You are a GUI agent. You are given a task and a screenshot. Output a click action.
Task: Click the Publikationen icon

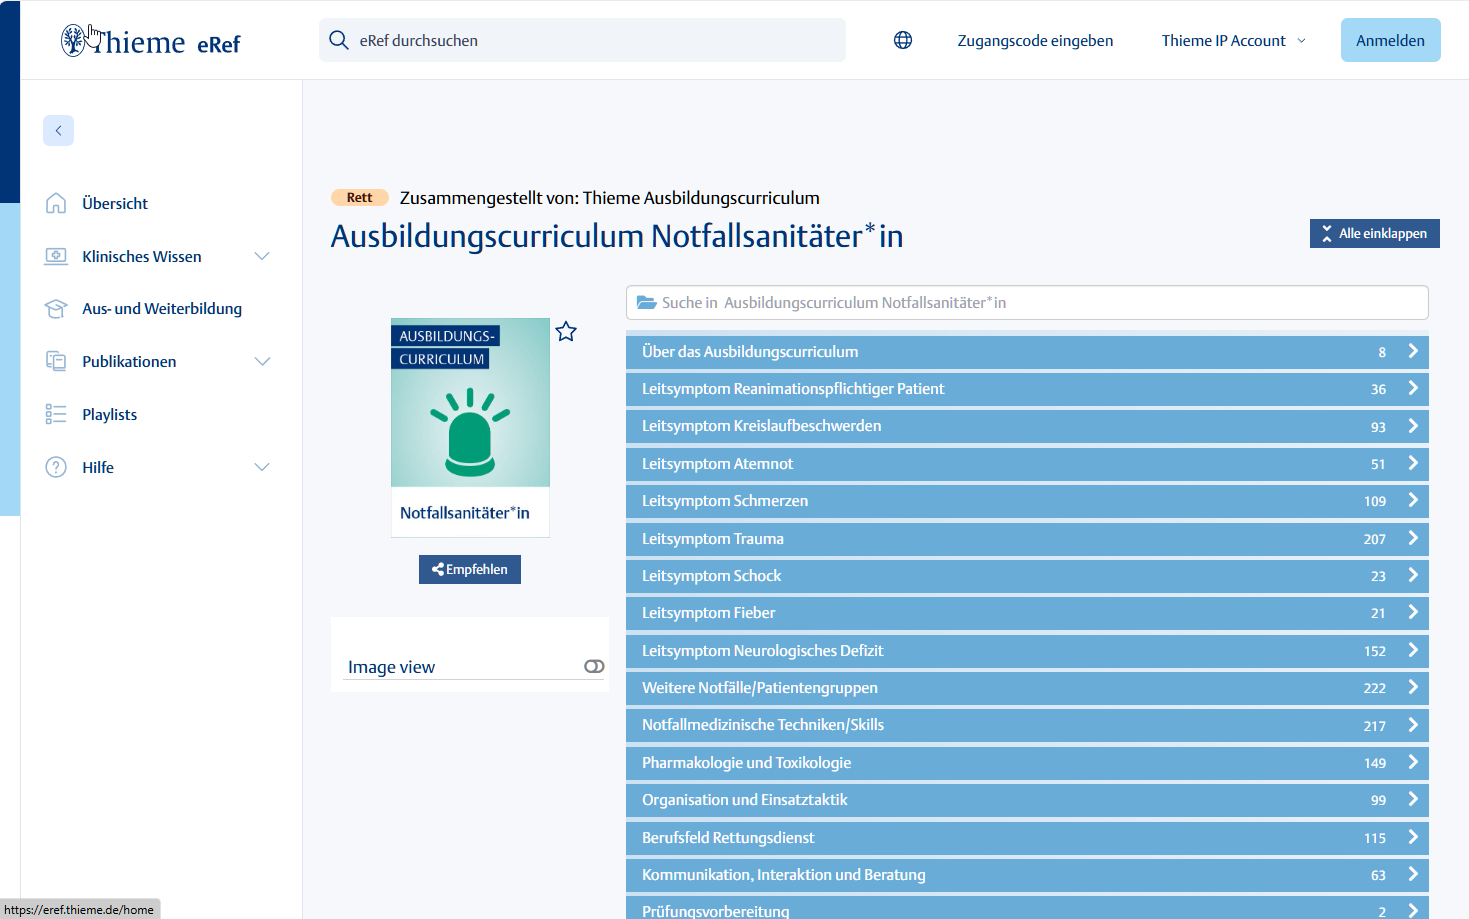click(x=56, y=361)
